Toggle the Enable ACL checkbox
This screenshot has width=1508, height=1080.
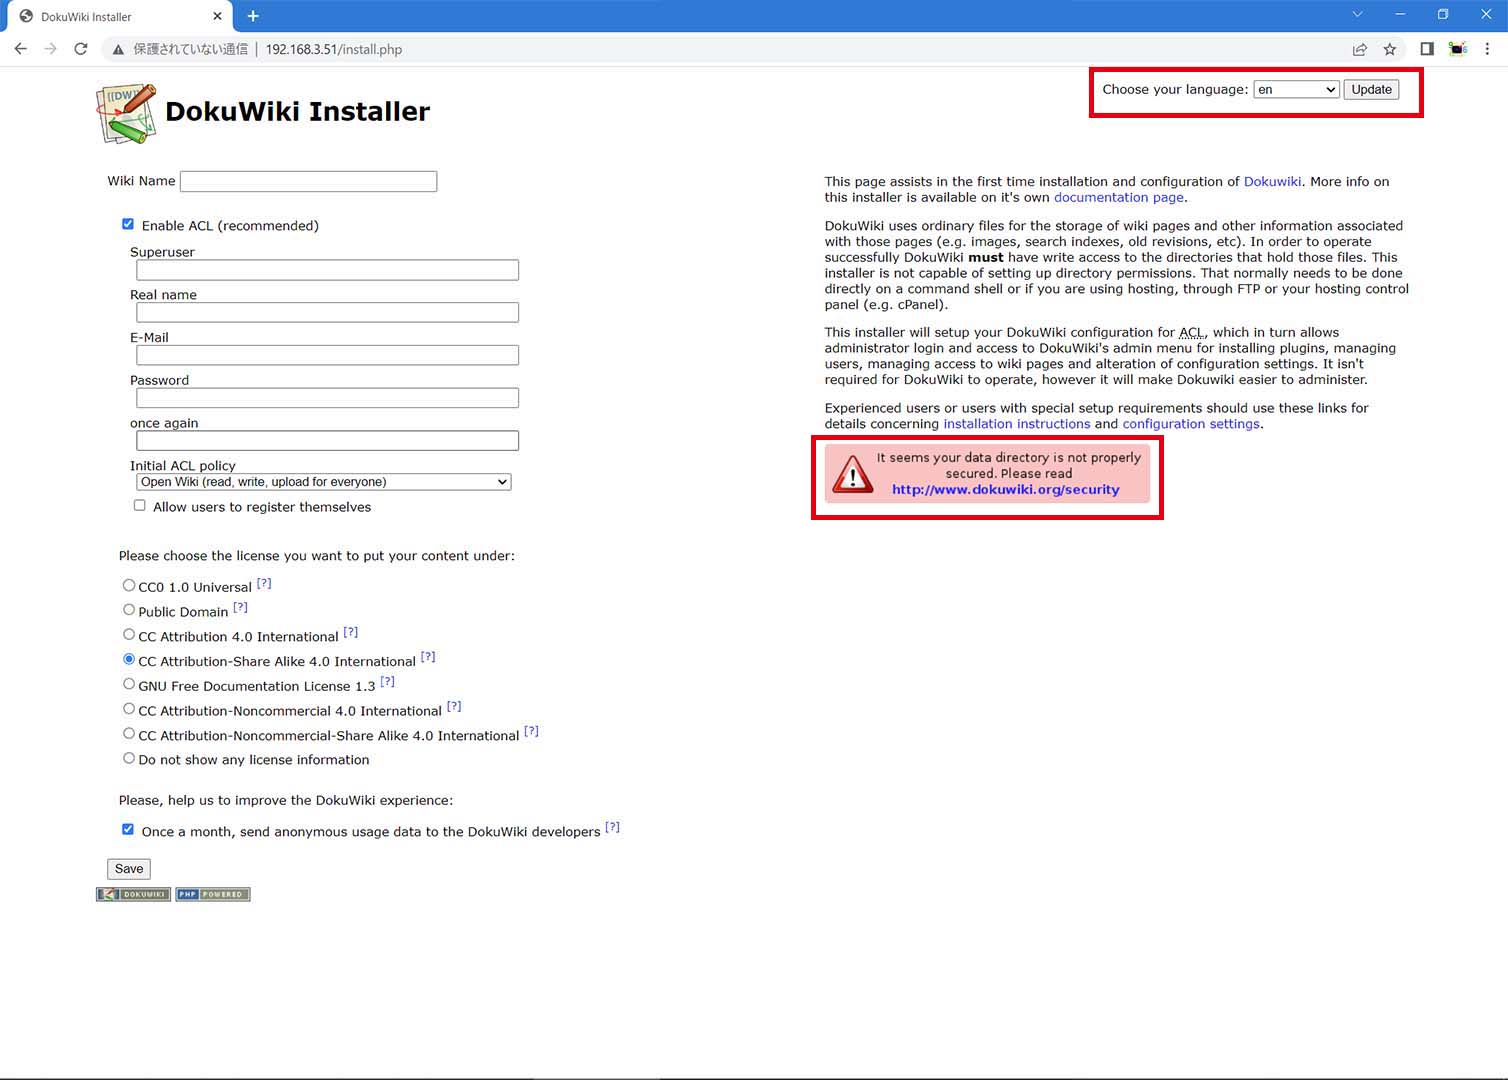point(128,224)
